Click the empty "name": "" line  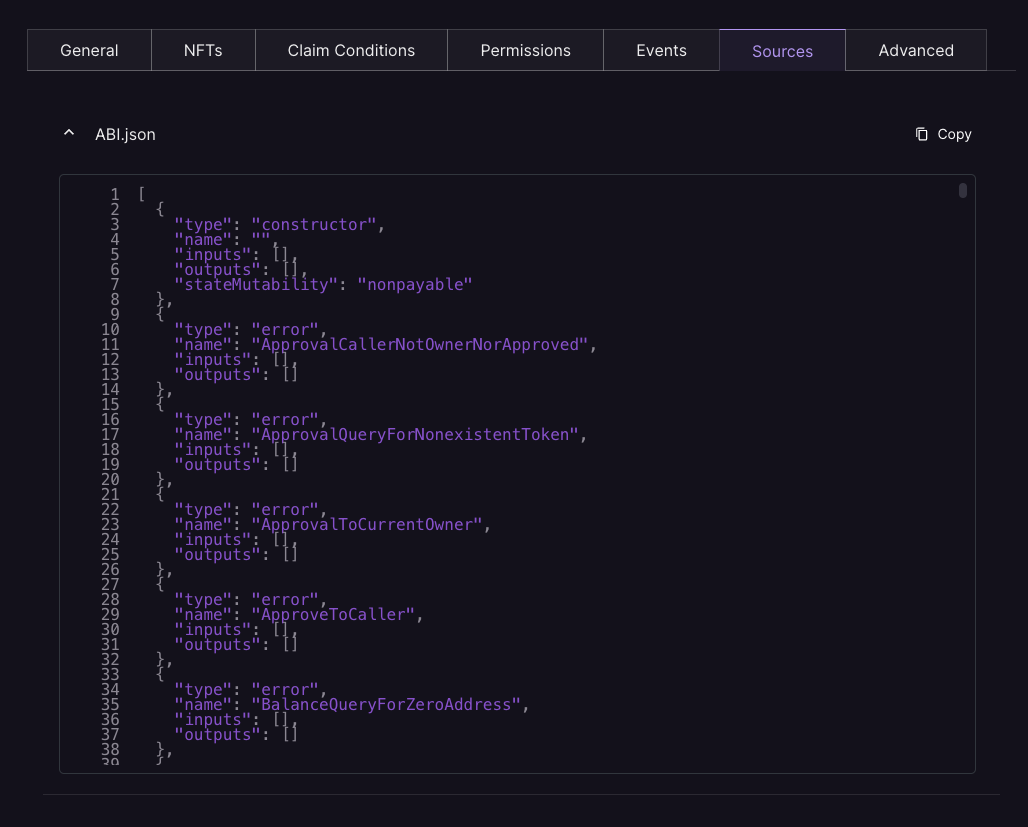pyautogui.click(x=226, y=239)
